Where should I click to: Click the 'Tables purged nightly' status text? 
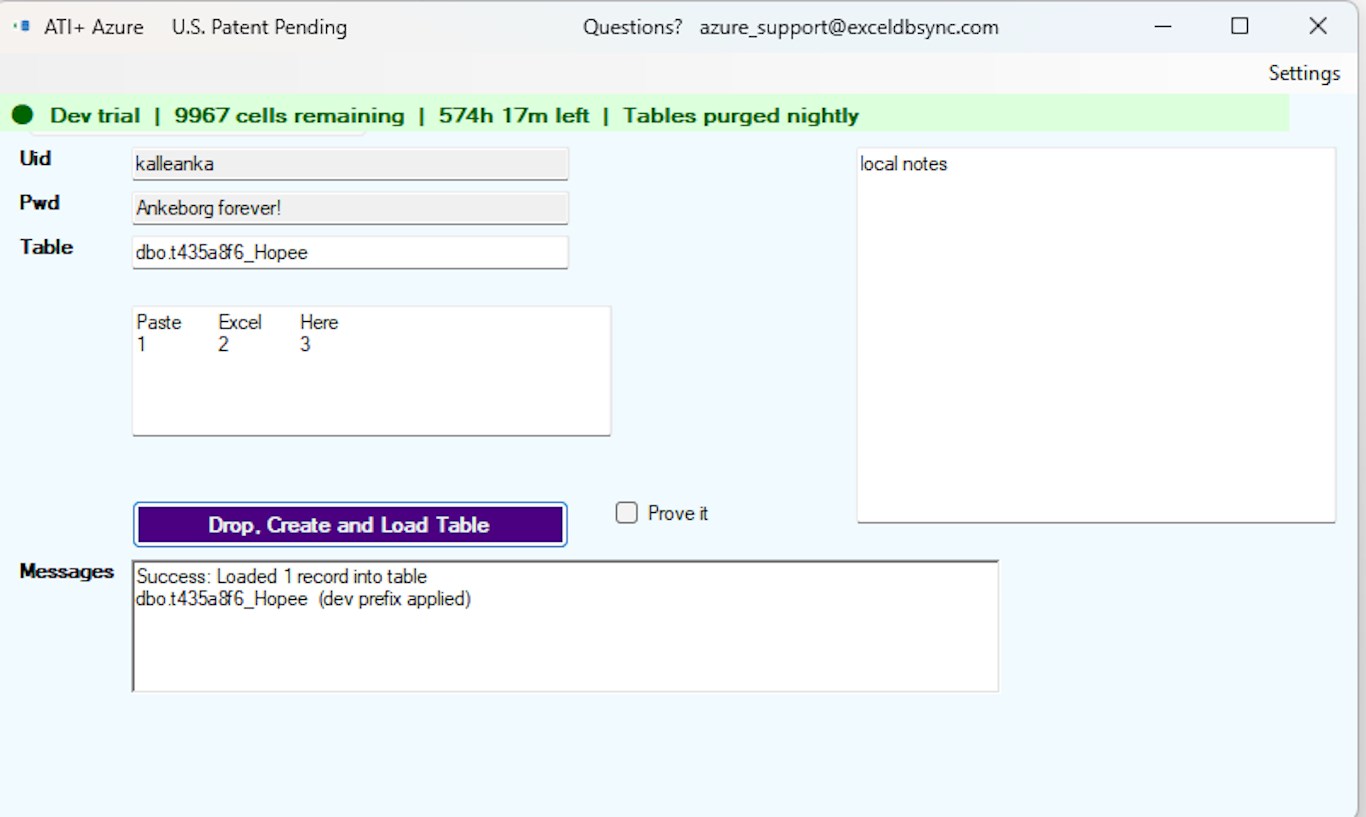[x=741, y=116]
